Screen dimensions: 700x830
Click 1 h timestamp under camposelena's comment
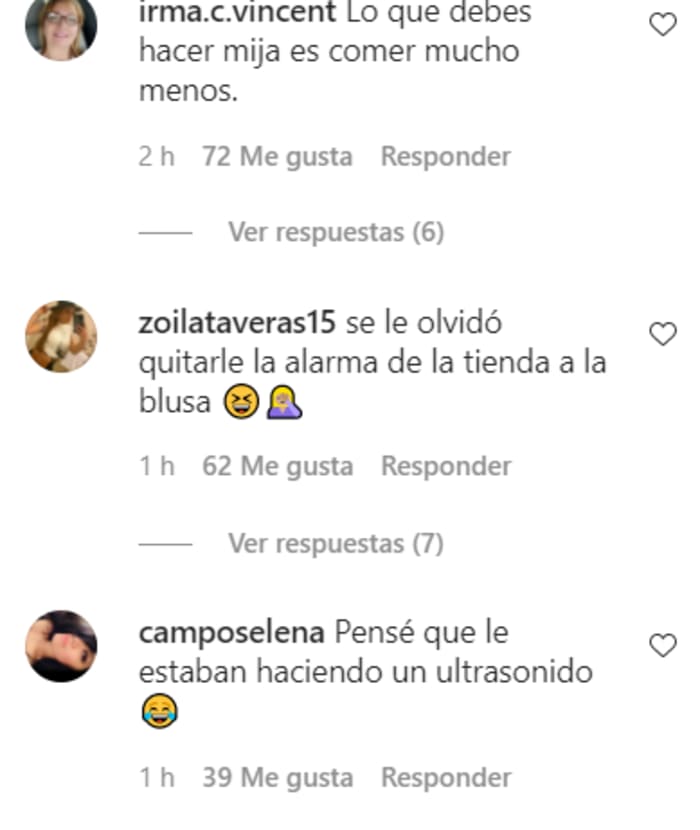pyautogui.click(x=156, y=778)
